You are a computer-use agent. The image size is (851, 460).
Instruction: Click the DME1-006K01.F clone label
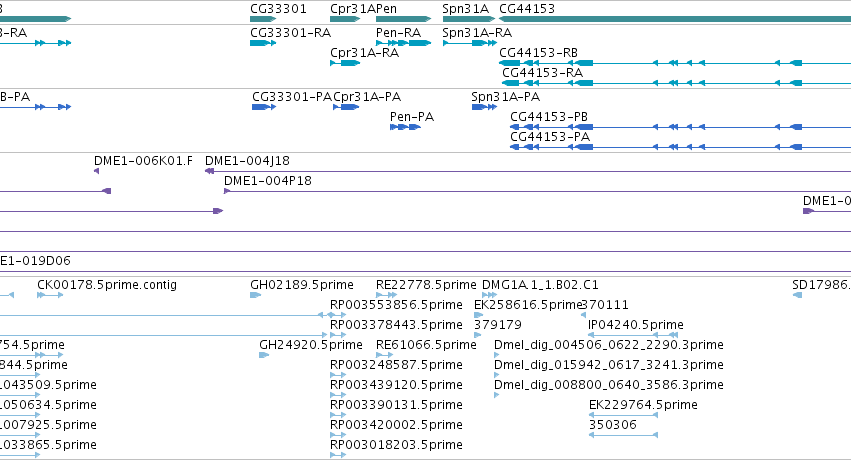pos(143,161)
